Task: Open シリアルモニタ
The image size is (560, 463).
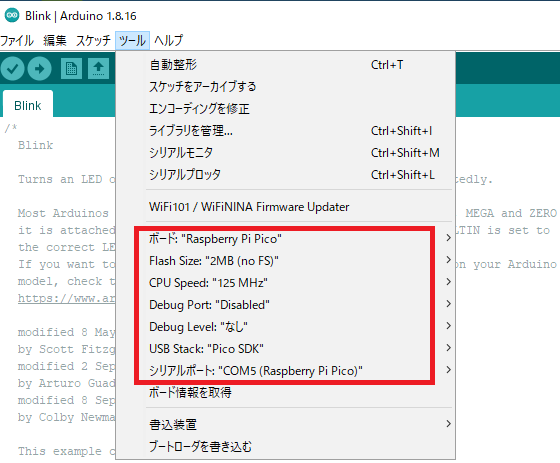Action: click(285, 153)
